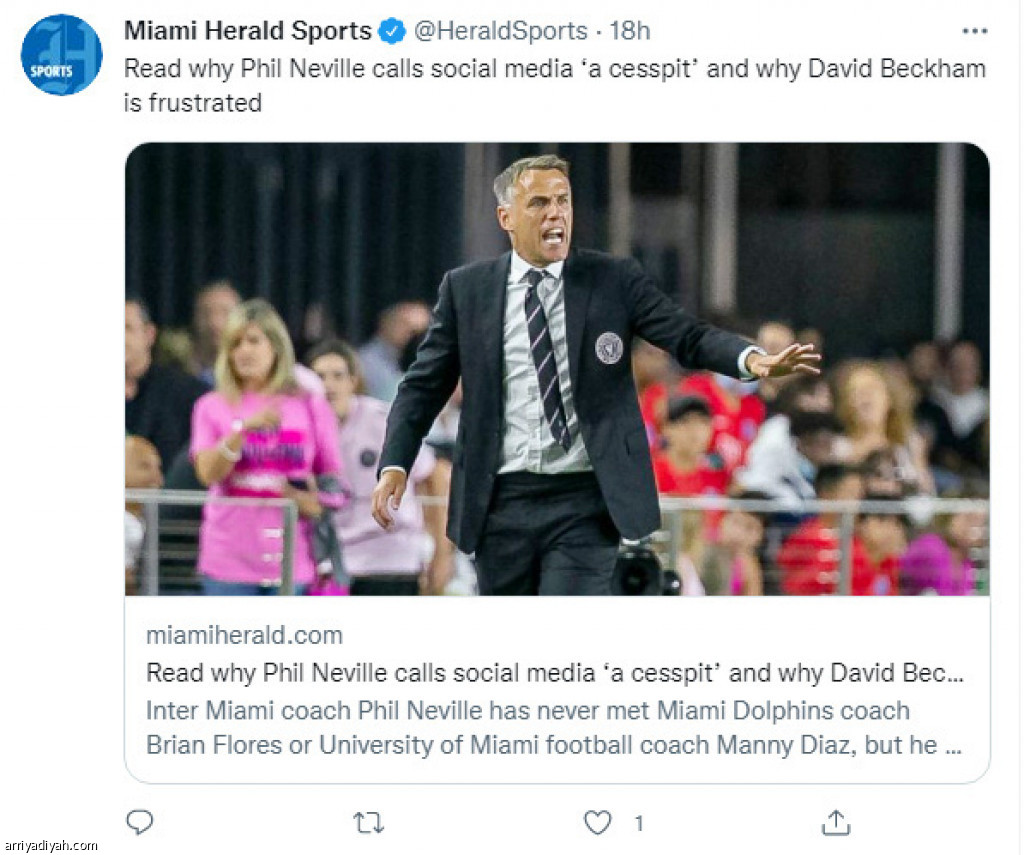
Task: Like the tweet with heart icon
Action: pos(597,822)
